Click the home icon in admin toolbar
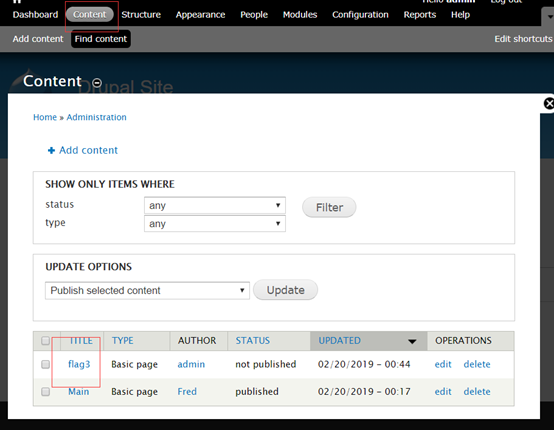The image size is (554, 430). click(x=17, y=1)
